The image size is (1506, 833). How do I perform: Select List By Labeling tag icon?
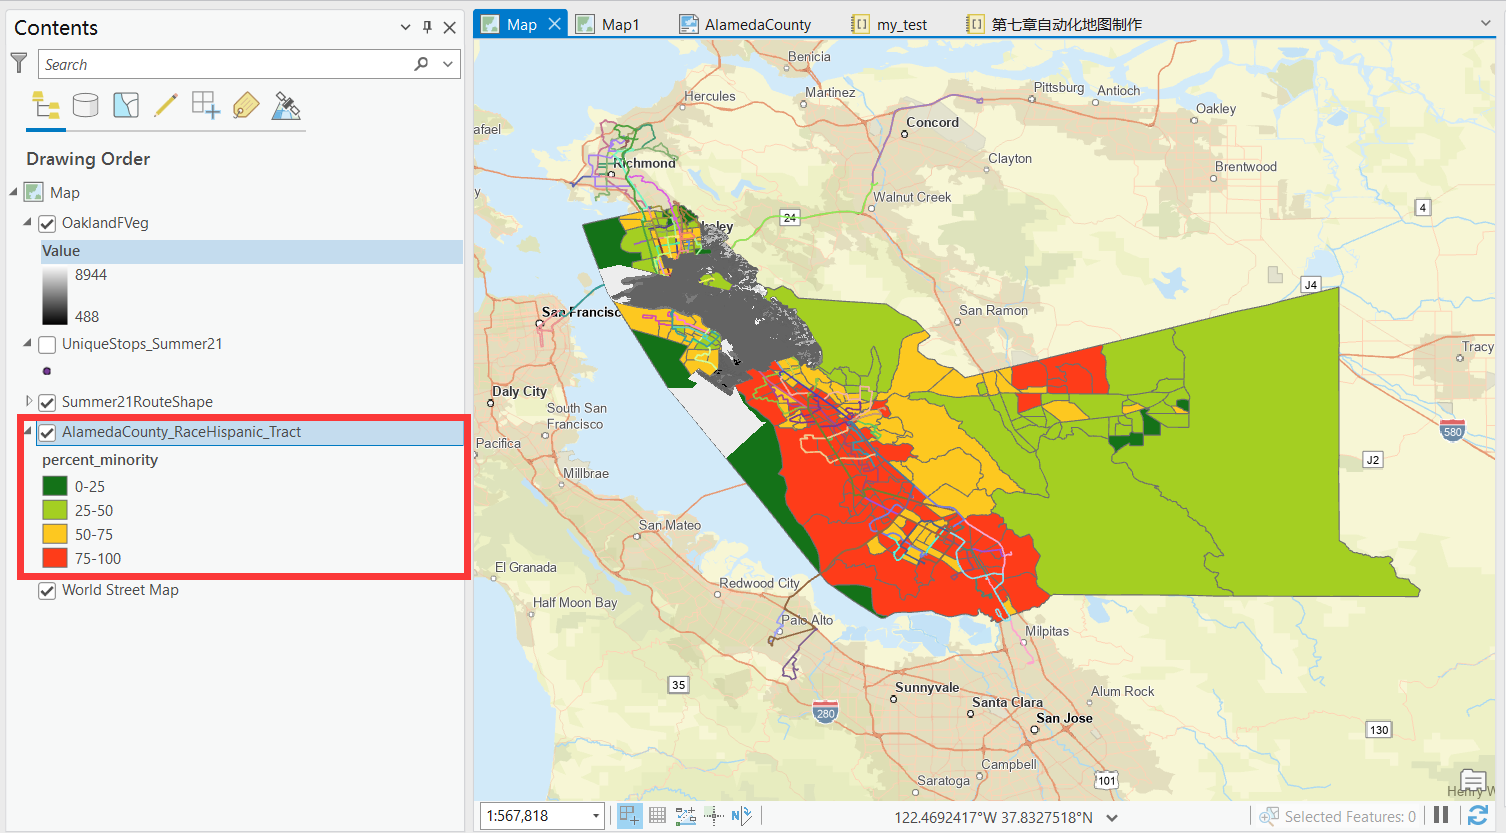[x=246, y=105]
